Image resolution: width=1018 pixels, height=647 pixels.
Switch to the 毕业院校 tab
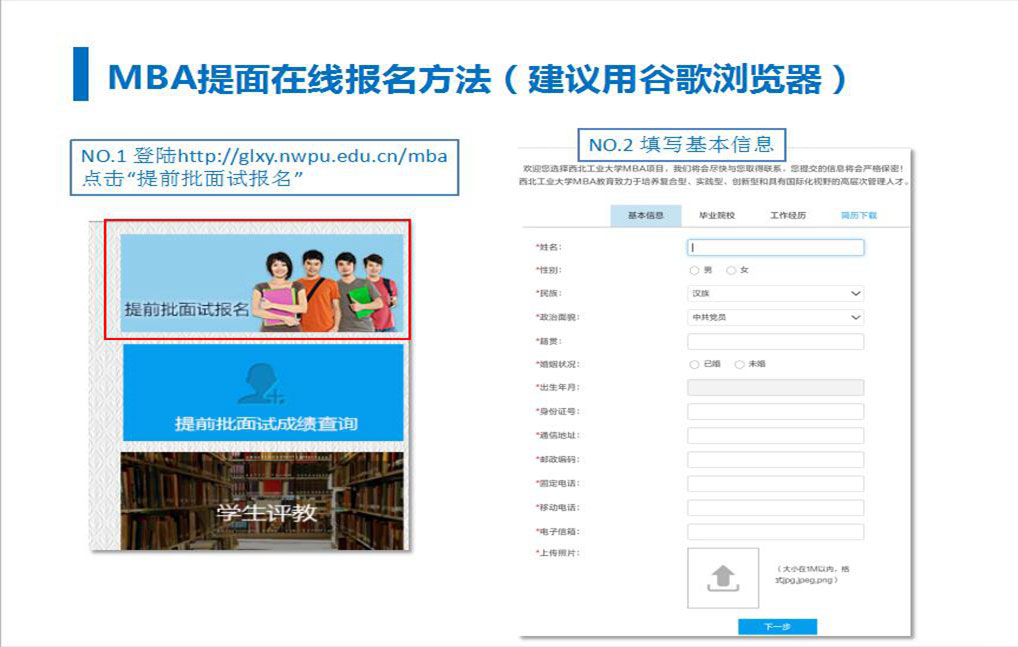[x=717, y=215]
